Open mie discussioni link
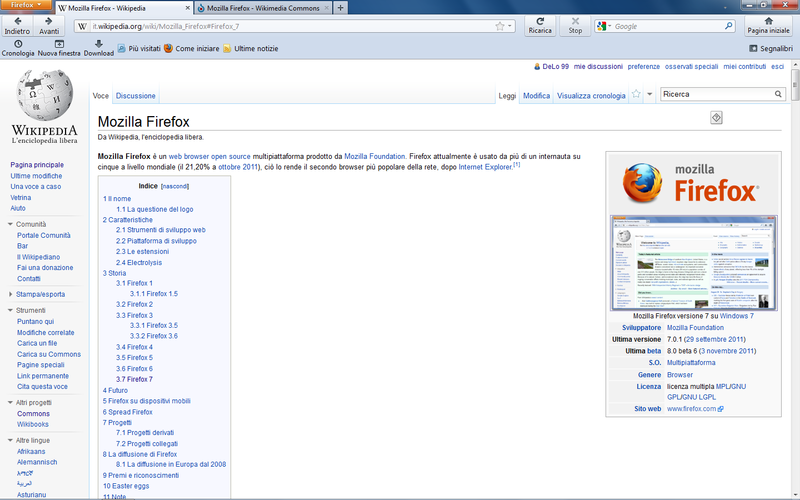The width and height of the screenshot is (800, 500). [598, 66]
